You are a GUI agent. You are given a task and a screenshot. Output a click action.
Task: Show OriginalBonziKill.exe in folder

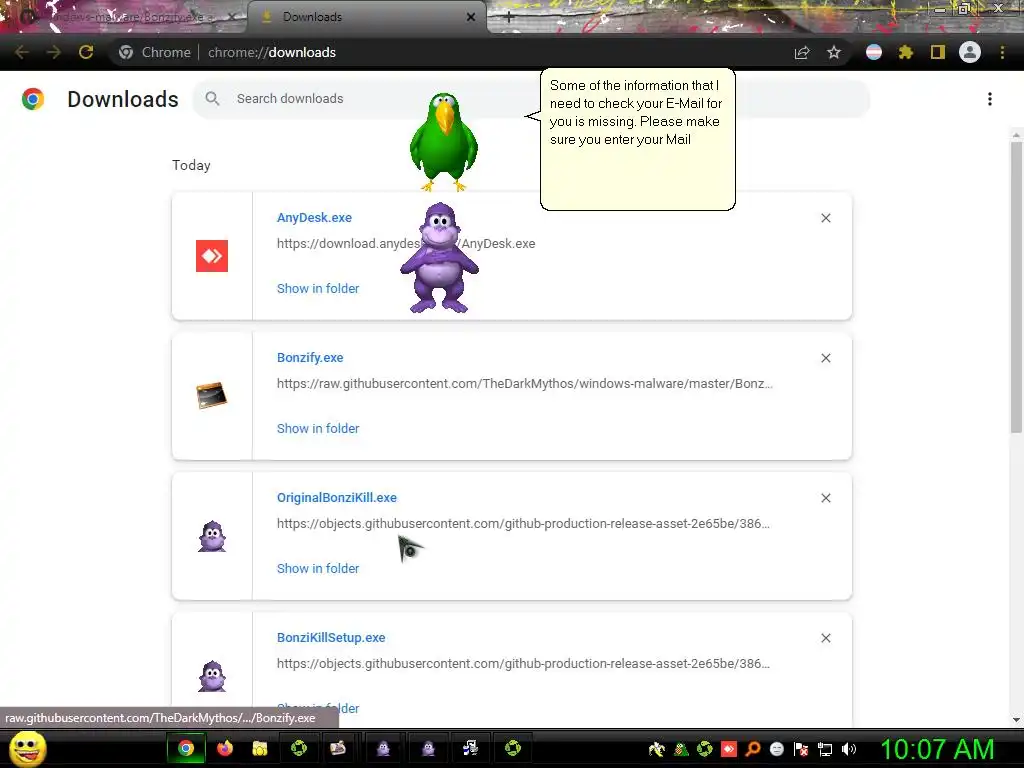318,568
